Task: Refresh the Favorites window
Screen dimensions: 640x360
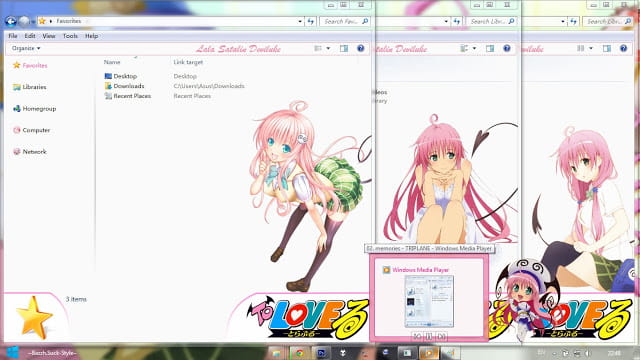Action: click(x=311, y=21)
